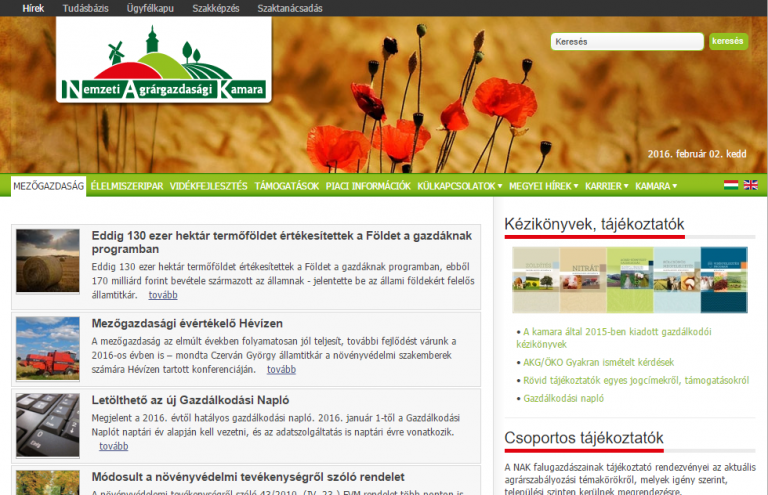Click tovább link in Hévíz article

pos(281,369)
